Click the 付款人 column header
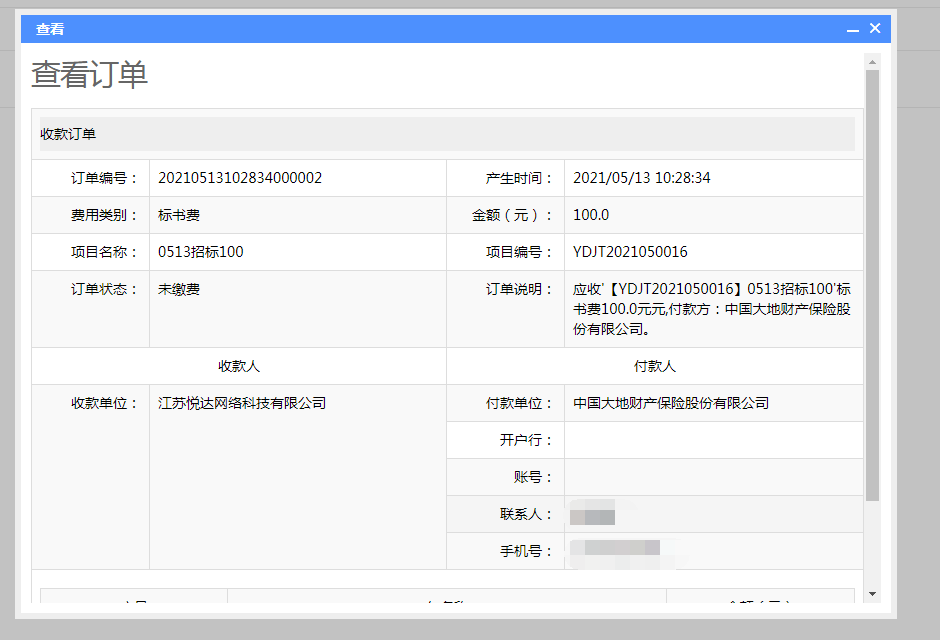This screenshot has width=940, height=640. (655, 366)
